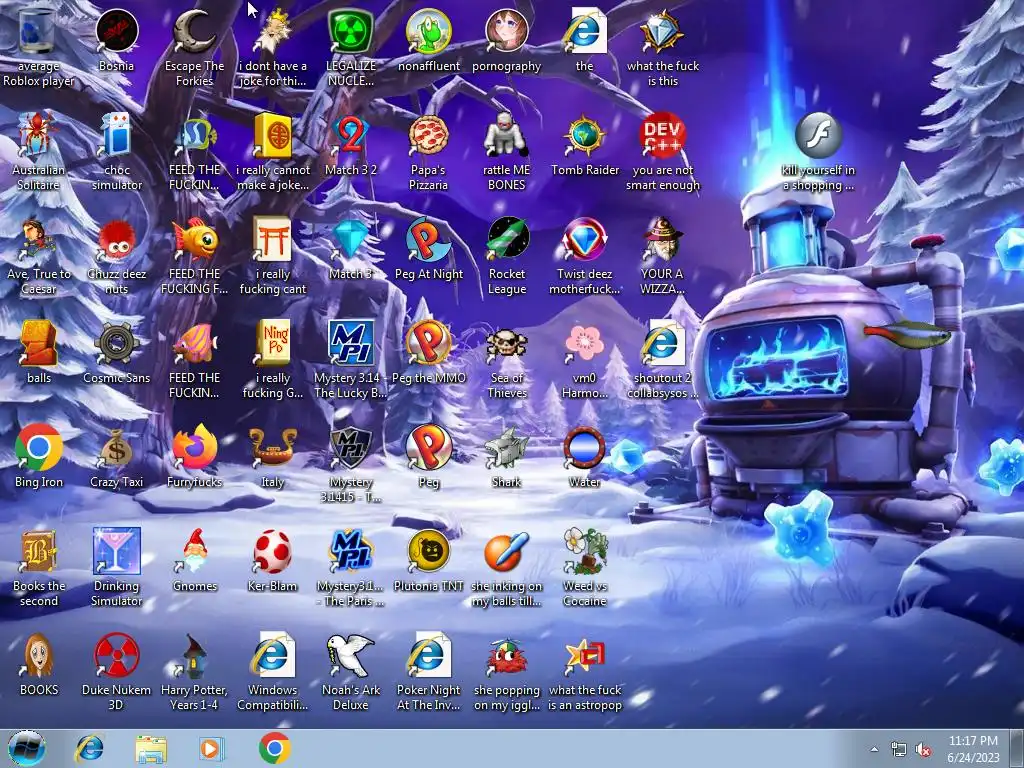This screenshot has width=1024, height=768.
Task: Launch the Drinking Simulator martini icon
Action: tap(116, 551)
